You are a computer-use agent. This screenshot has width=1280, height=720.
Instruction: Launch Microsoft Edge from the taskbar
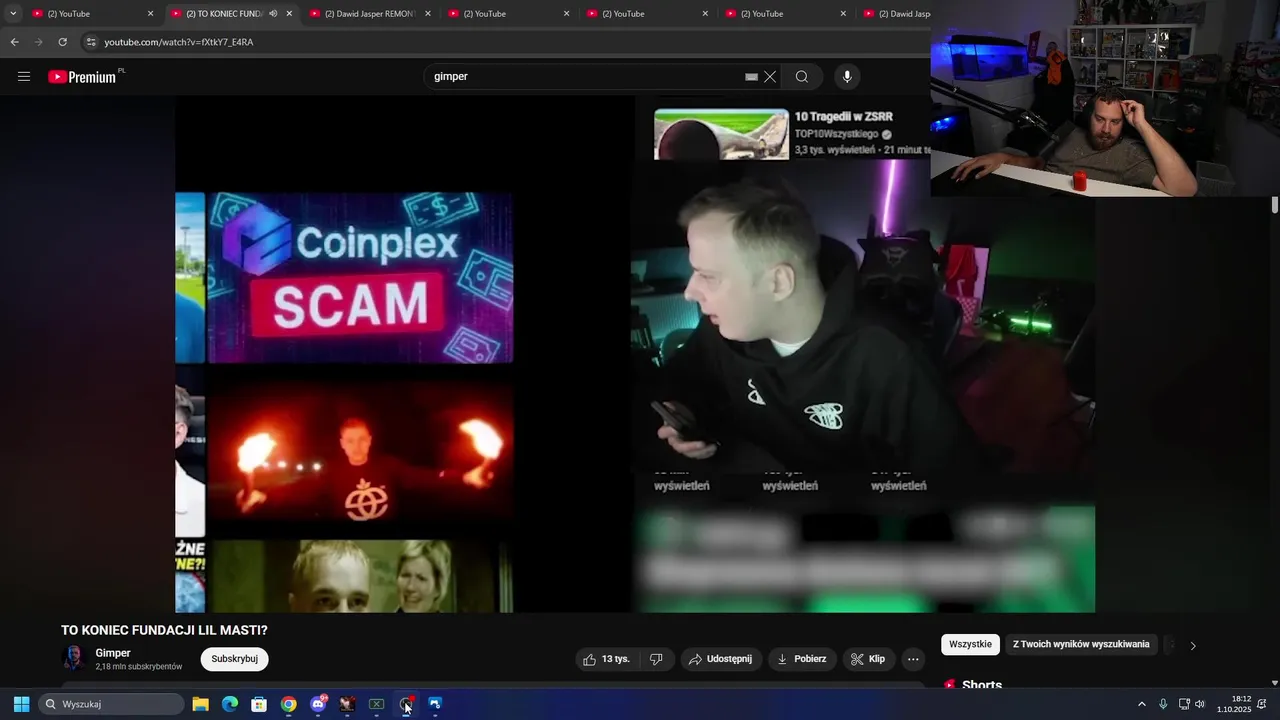pyautogui.click(x=229, y=704)
